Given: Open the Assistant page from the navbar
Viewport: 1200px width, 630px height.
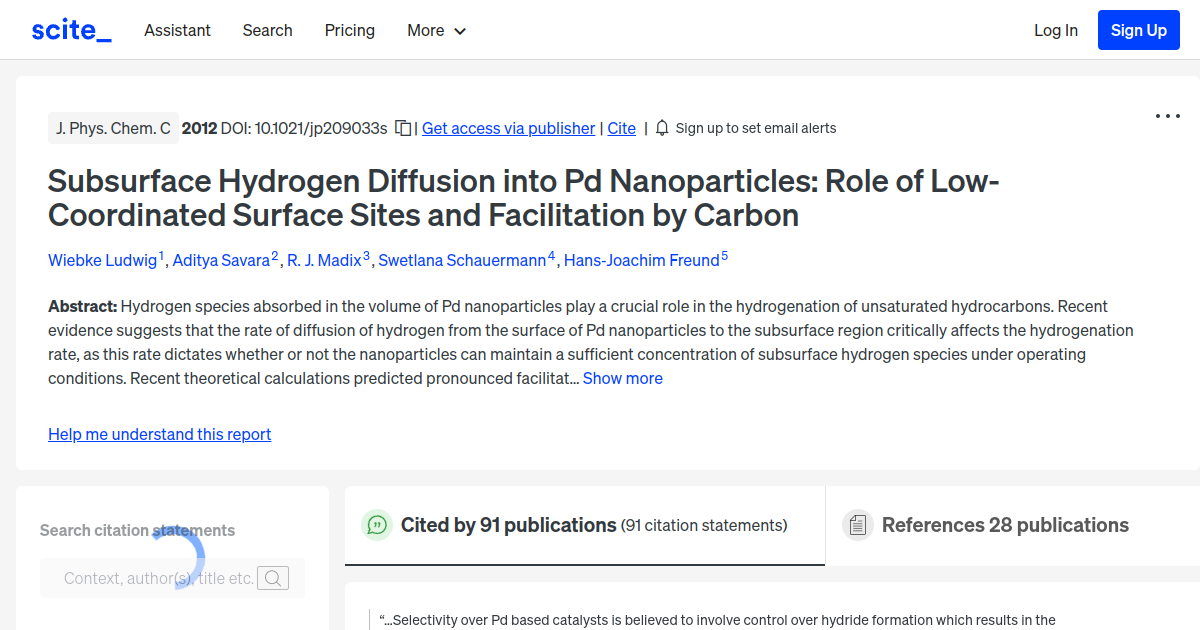Looking at the screenshot, I should point(177,31).
